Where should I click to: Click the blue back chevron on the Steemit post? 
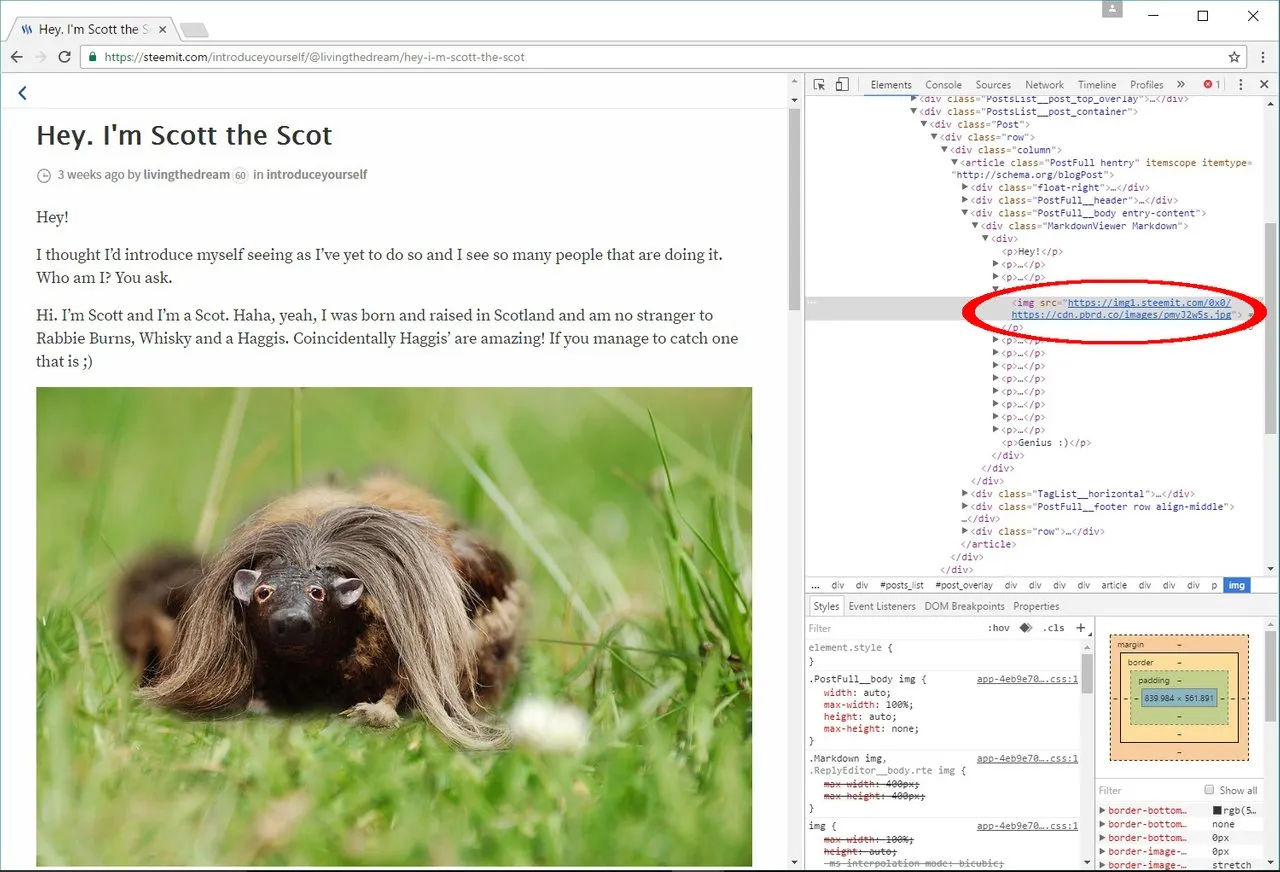(x=22, y=93)
